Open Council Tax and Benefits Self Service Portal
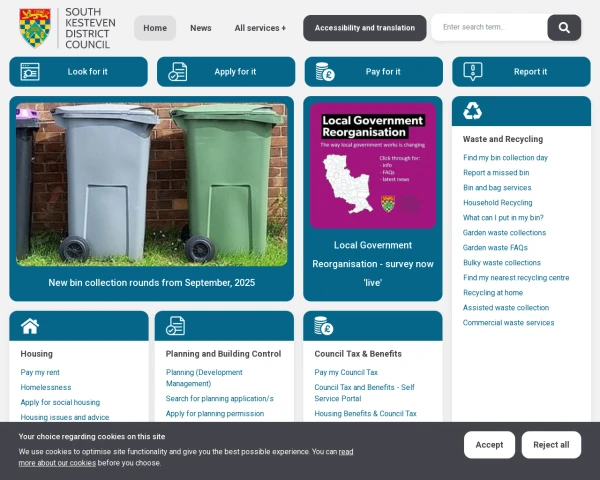The image size is (600, 480). 364,393
